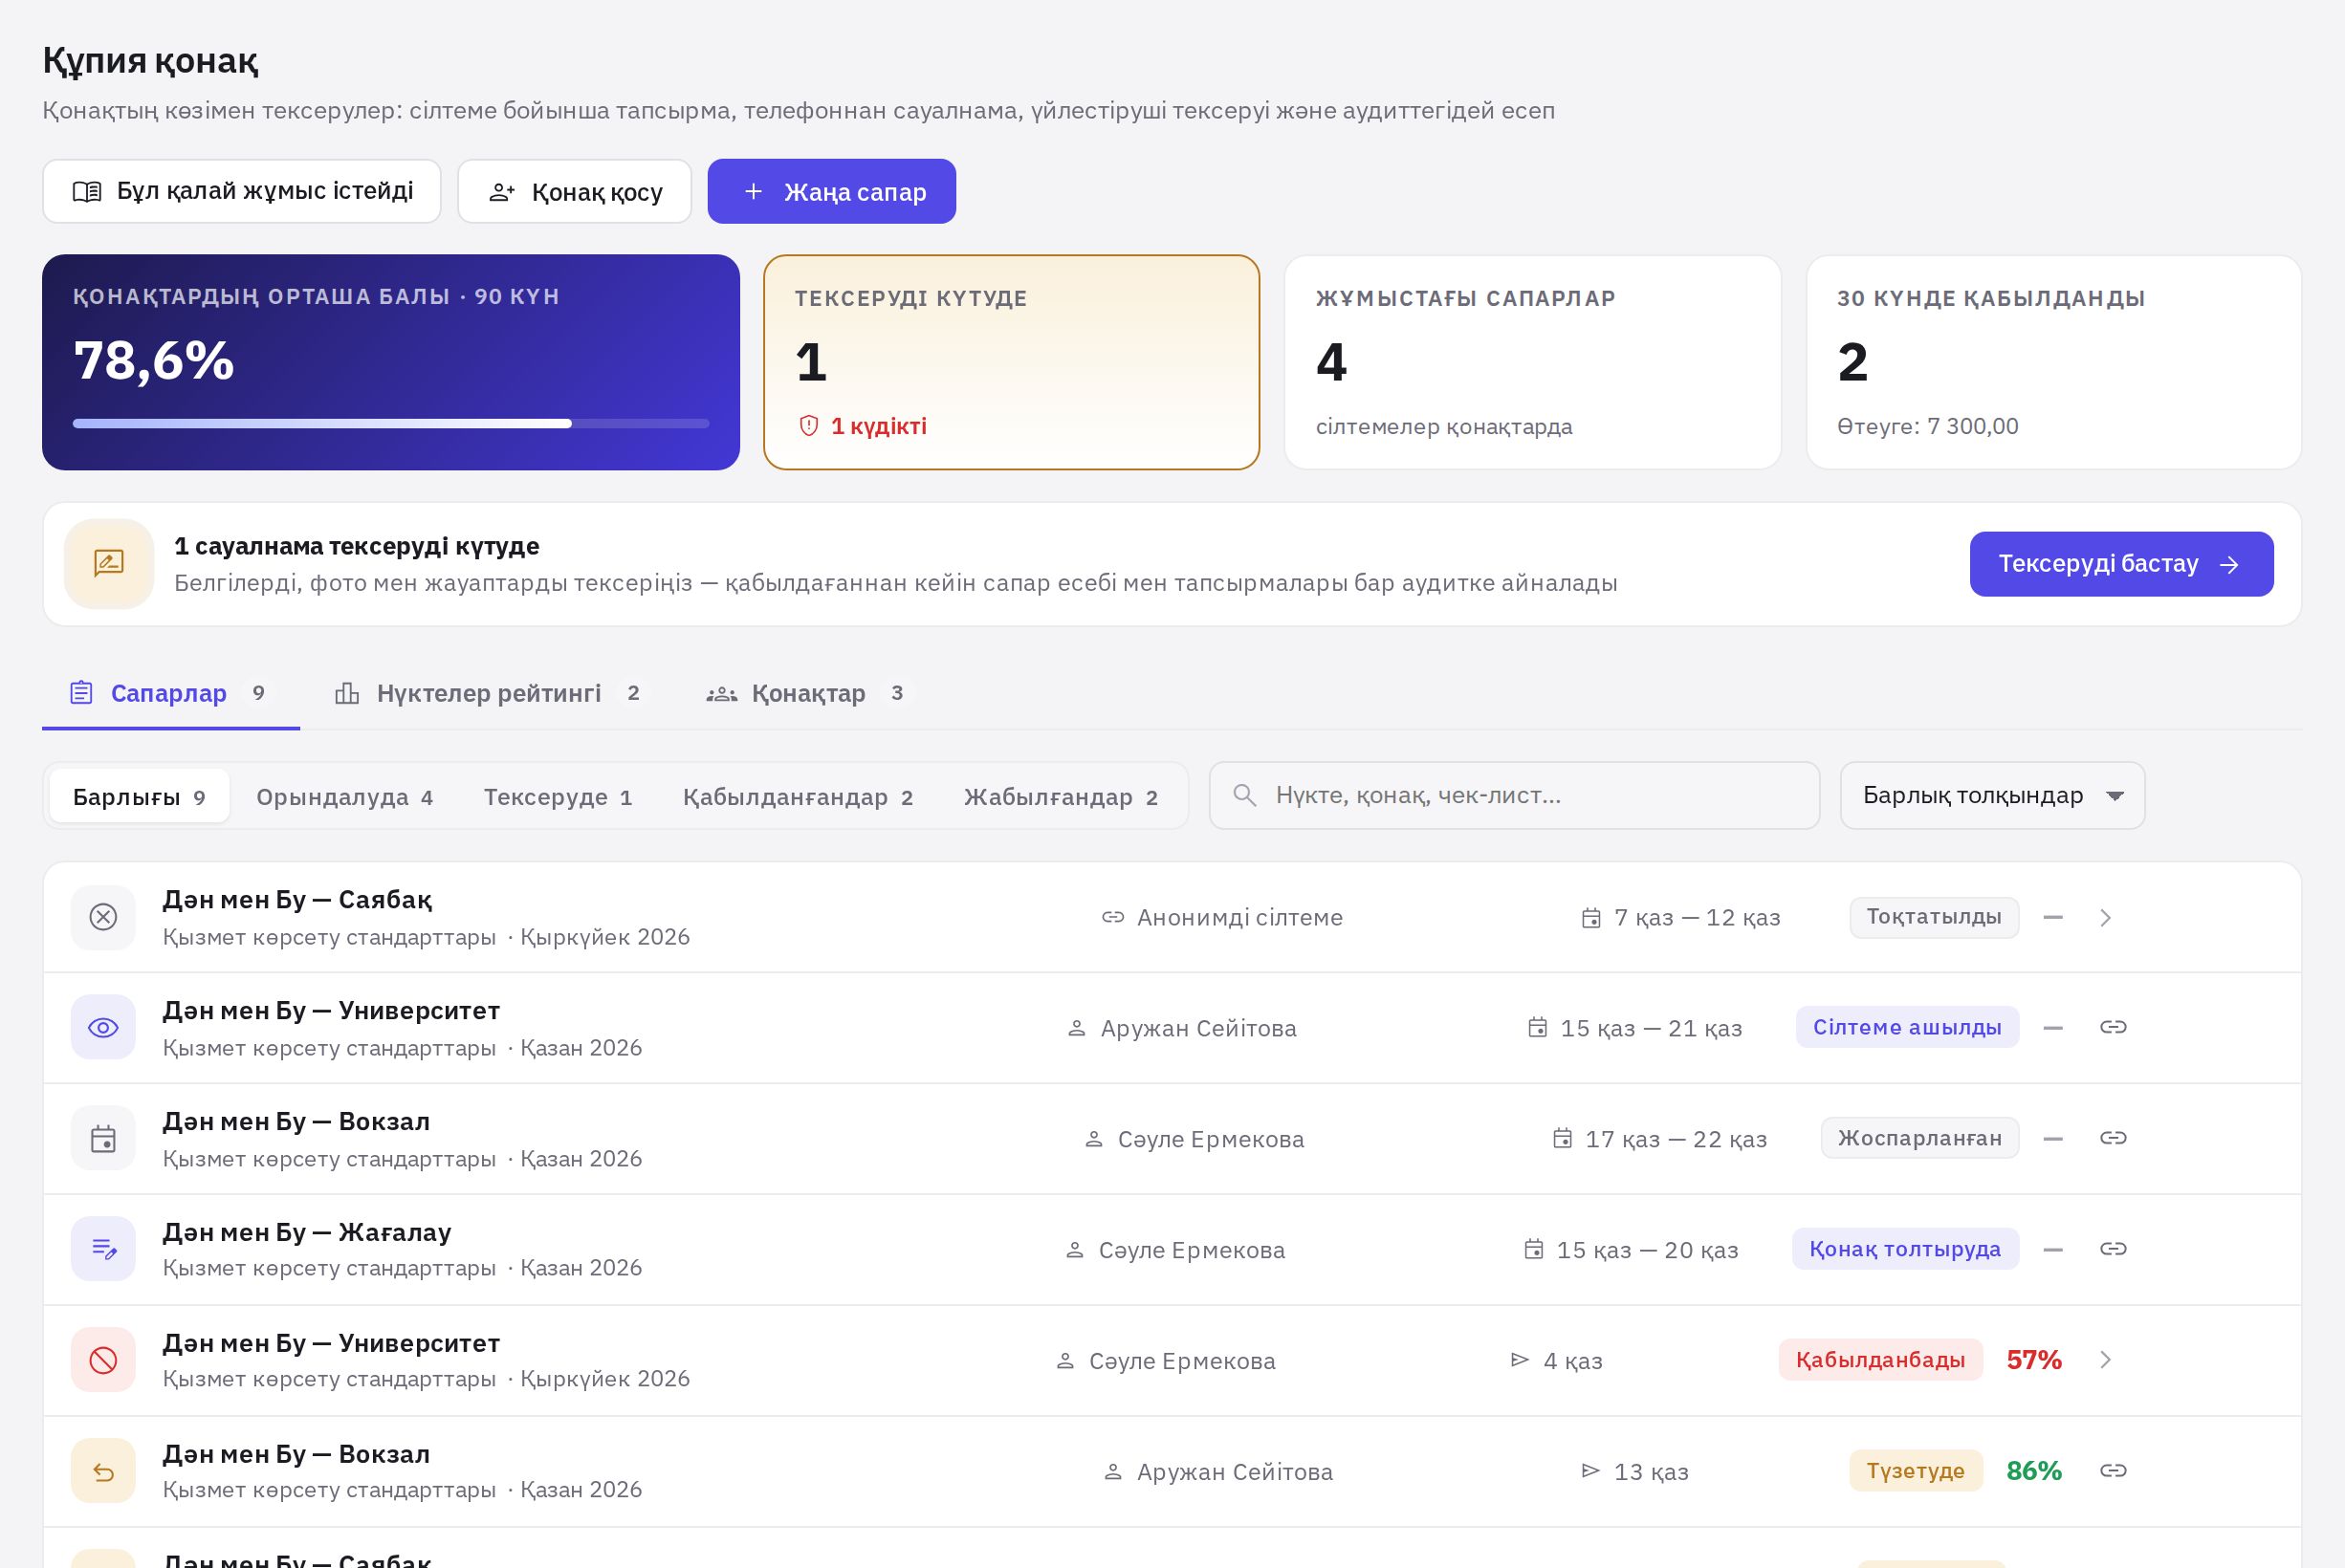
Task: Click the Жаңа сапар button
Action: tap(832, 191)
